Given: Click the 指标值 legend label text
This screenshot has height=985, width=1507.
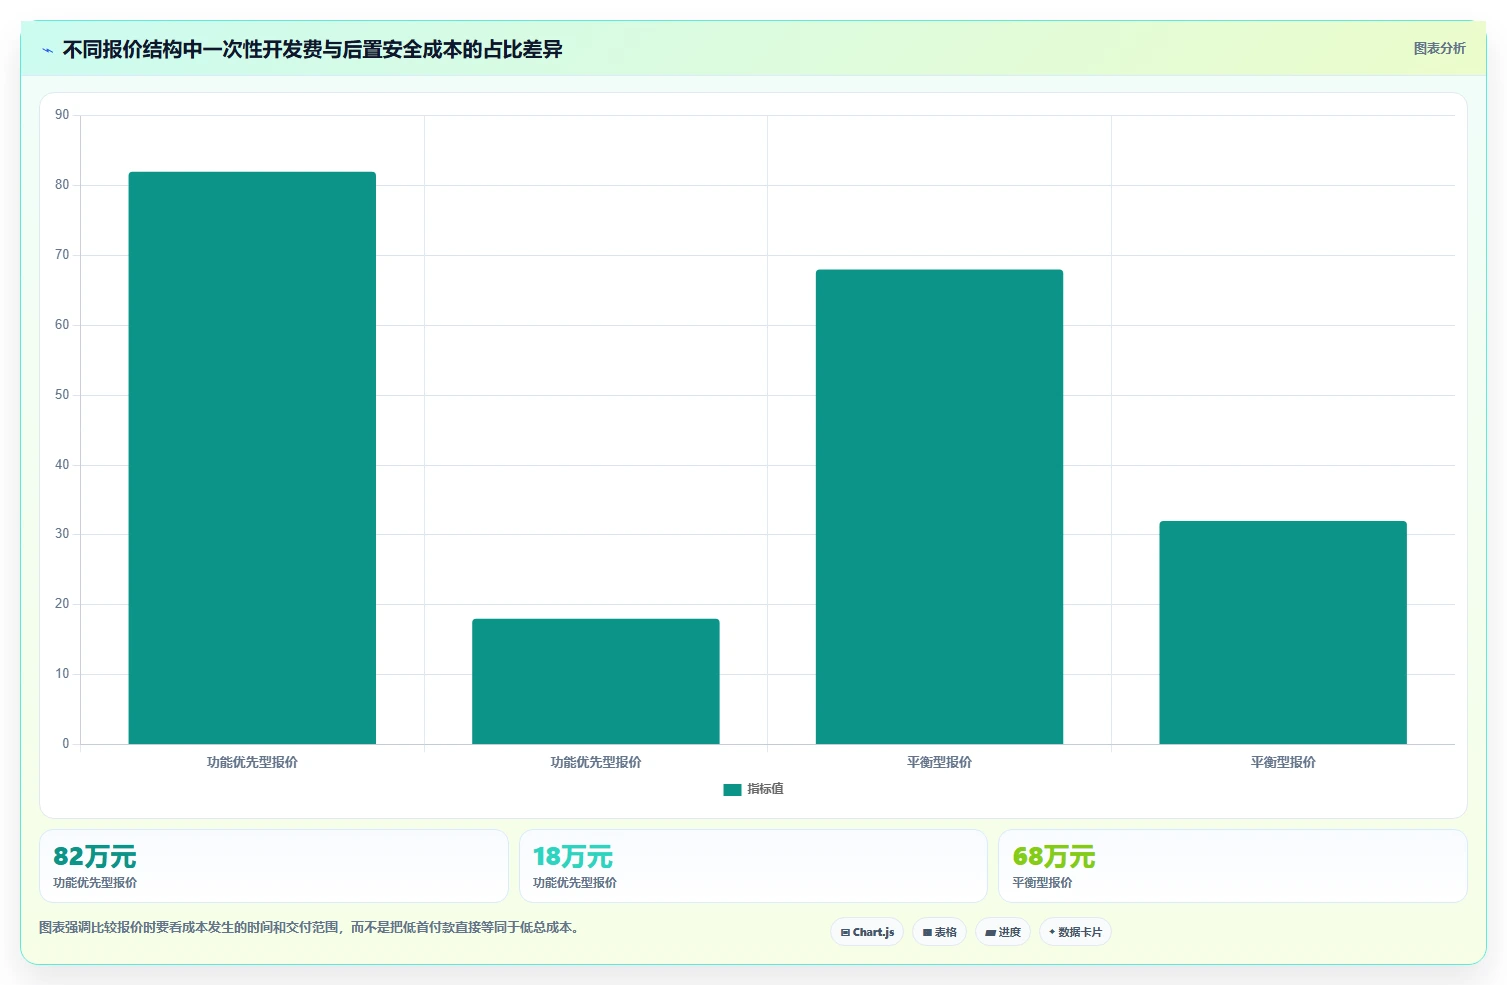Looking at the screenshot, I should [x=765, y=789].
